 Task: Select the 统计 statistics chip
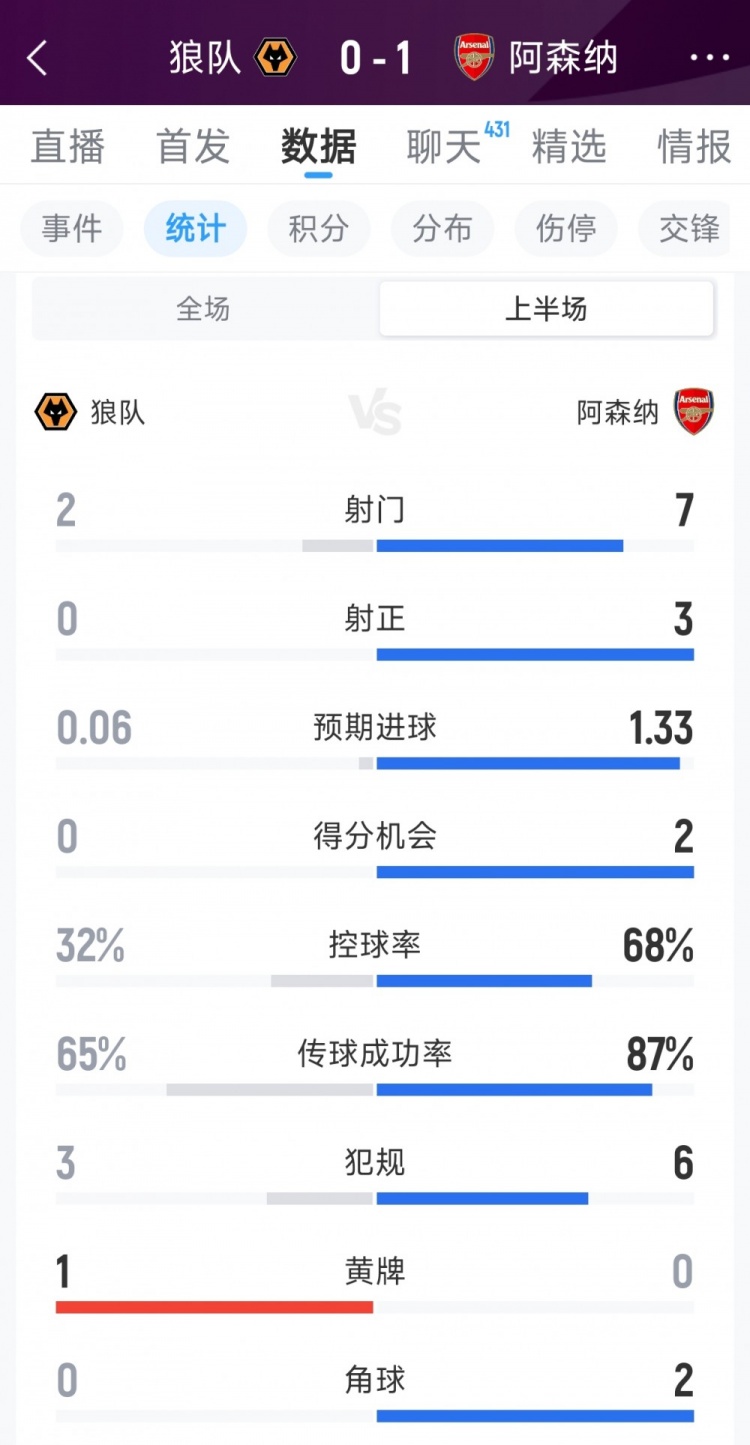pos(195,229)
